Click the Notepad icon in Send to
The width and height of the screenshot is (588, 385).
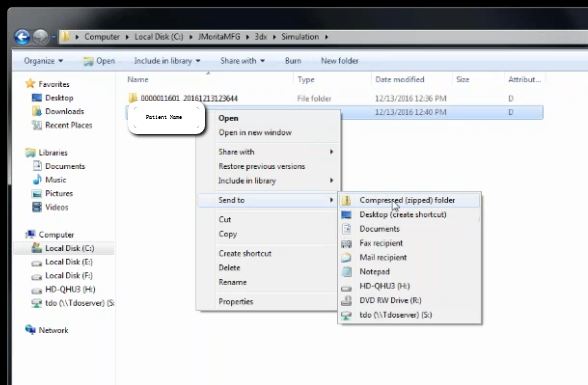pos(346,272)
